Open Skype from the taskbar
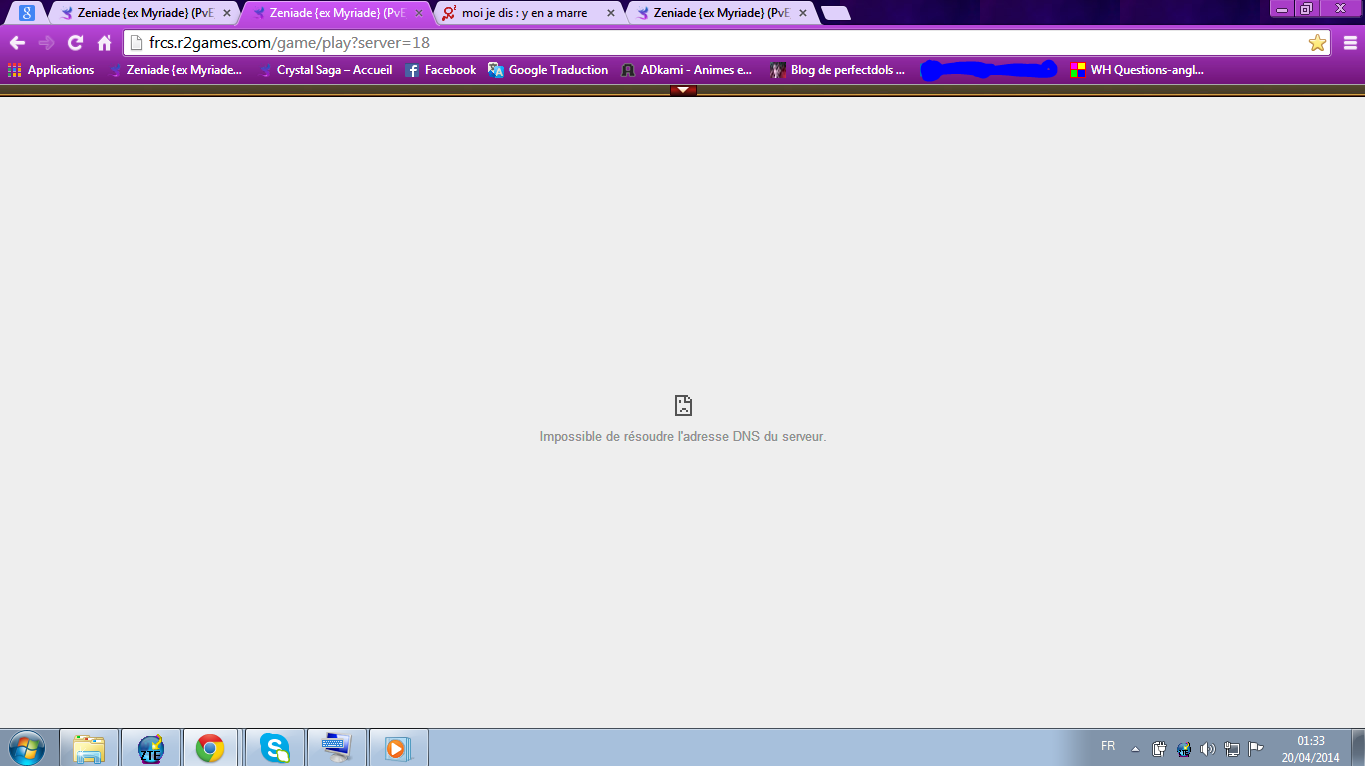 tap(274, 747)
